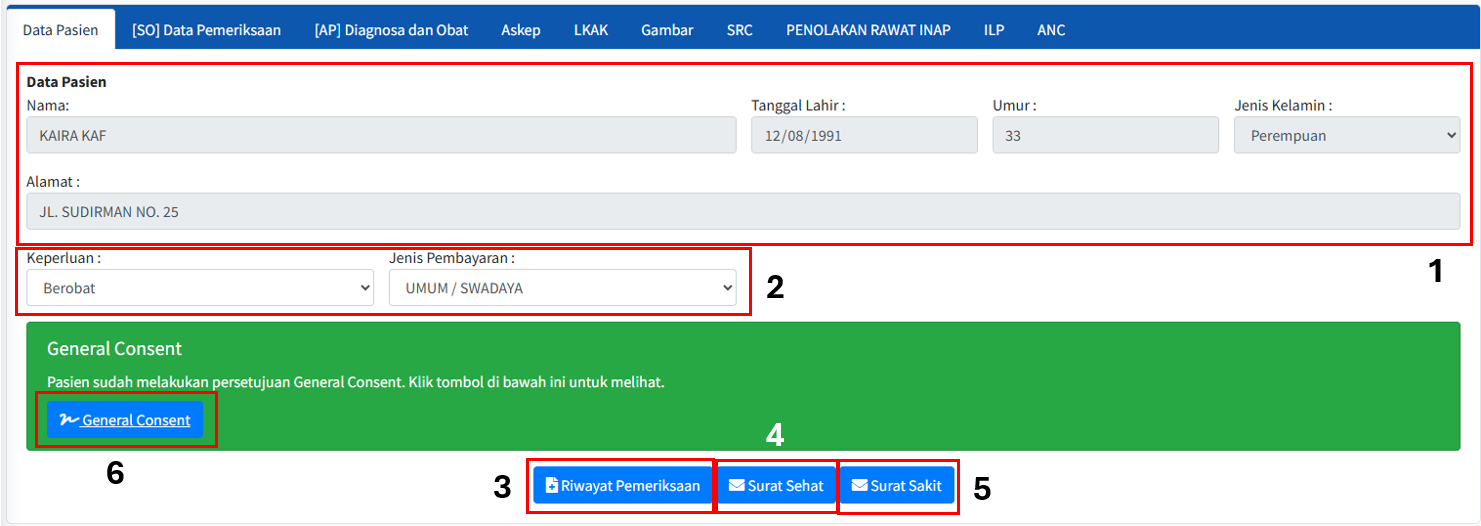The height and width of the screenshot is (526, 1481).
Task: Click the file icon on Riwayat Pemeriksaan
Action: click(x=551, y=486)
